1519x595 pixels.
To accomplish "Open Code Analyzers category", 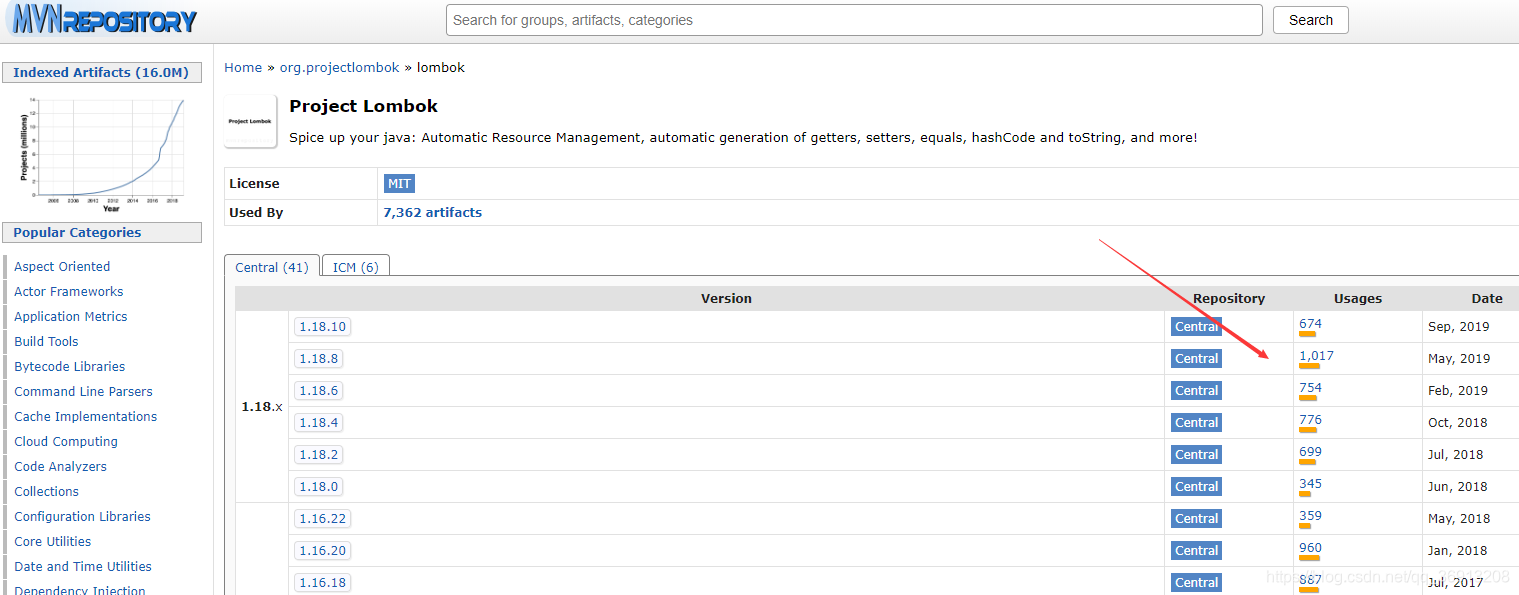I will (x=60, y=466).
